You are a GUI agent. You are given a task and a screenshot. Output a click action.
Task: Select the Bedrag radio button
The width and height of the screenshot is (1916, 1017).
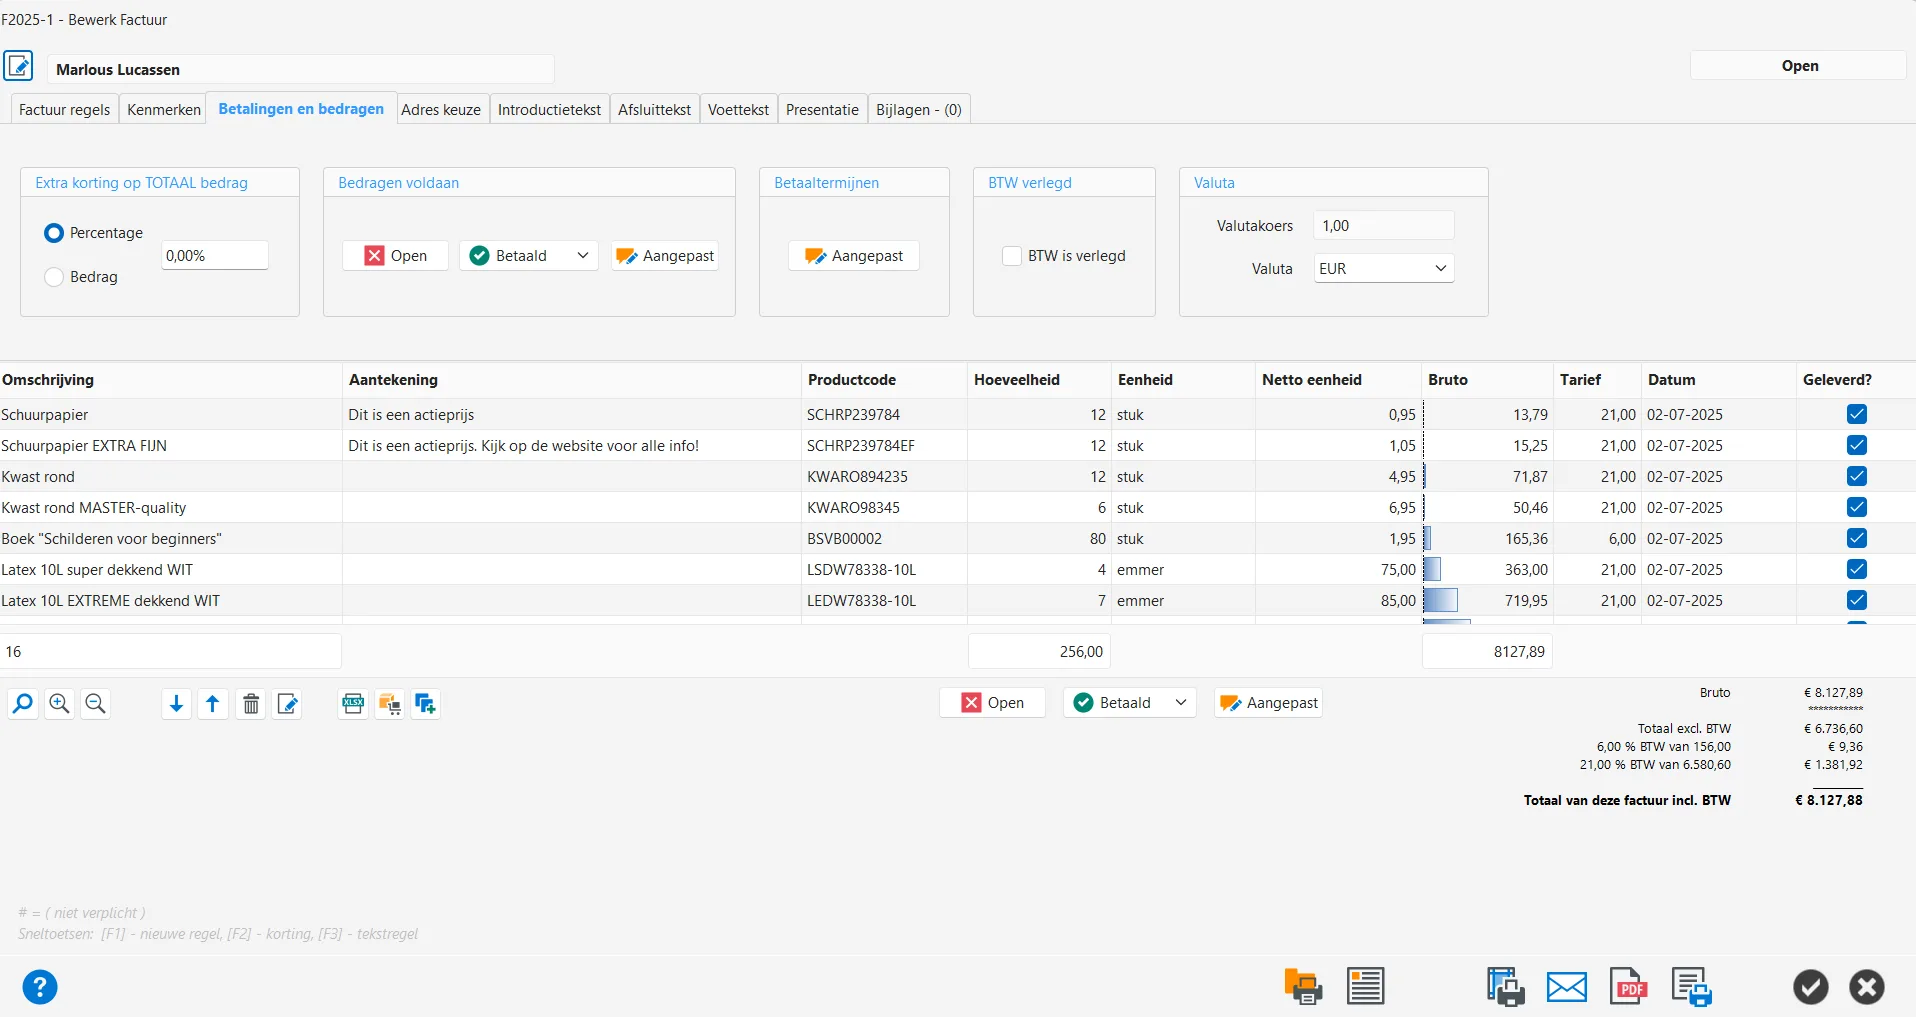tap(54, 277)
